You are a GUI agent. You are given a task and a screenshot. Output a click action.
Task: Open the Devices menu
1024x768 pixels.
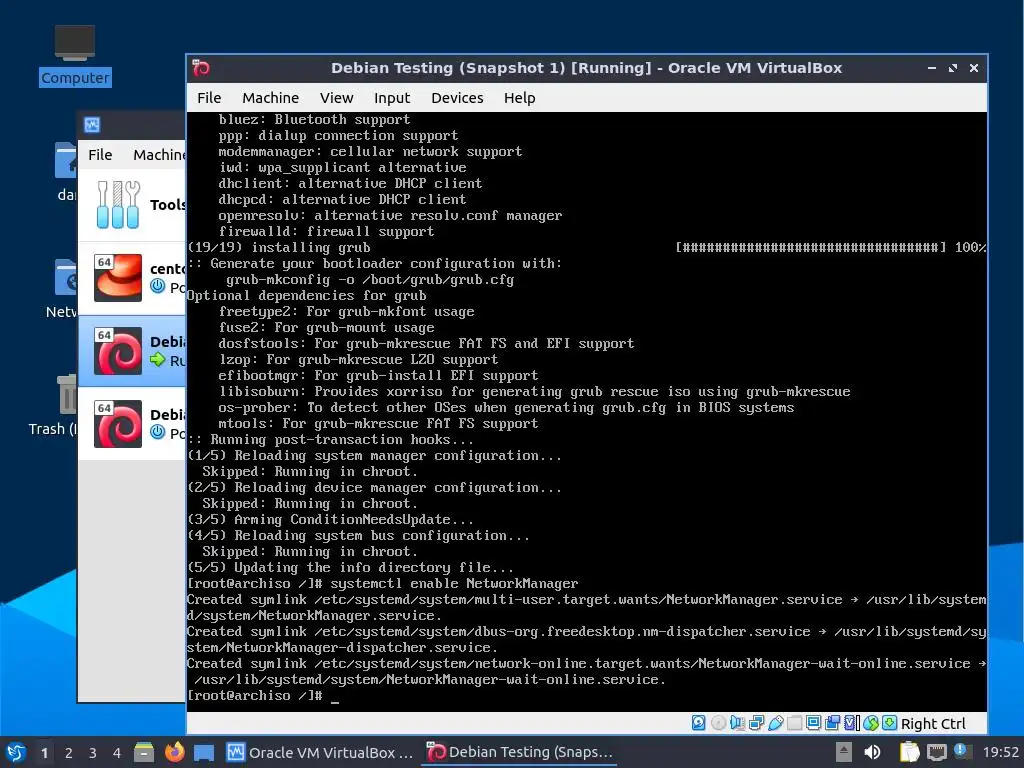[457, 98]
